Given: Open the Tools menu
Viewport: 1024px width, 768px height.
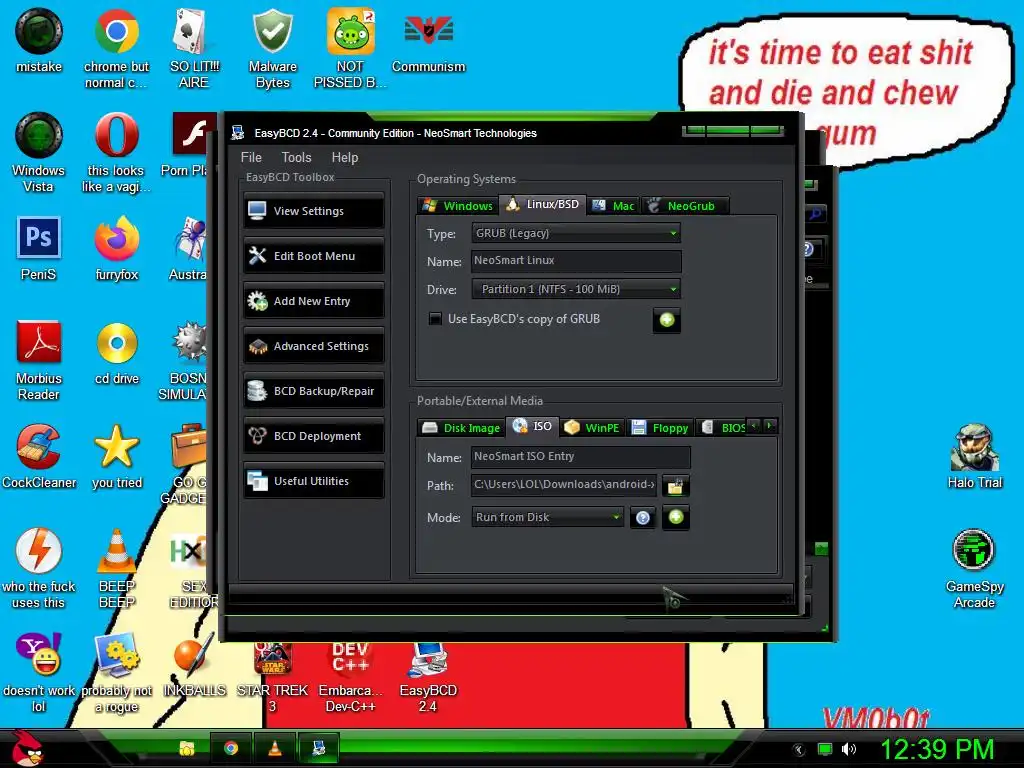Looking at the screenshot, I should coord(296,157).
